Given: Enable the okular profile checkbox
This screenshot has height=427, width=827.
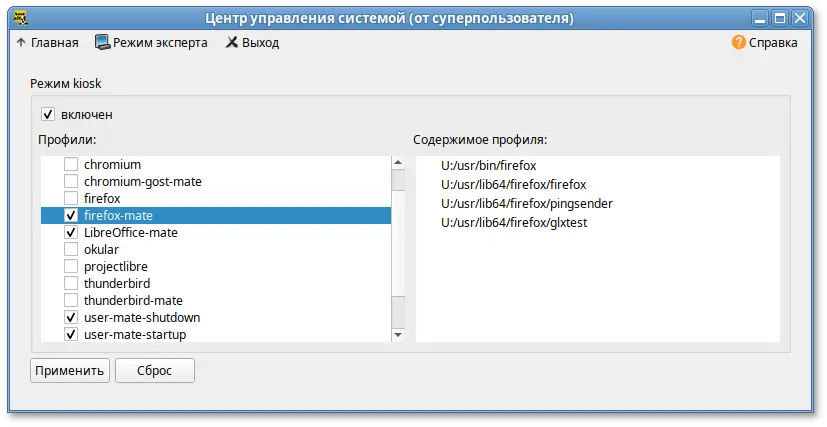Looking at the screenshot, I should pos(71,249).
